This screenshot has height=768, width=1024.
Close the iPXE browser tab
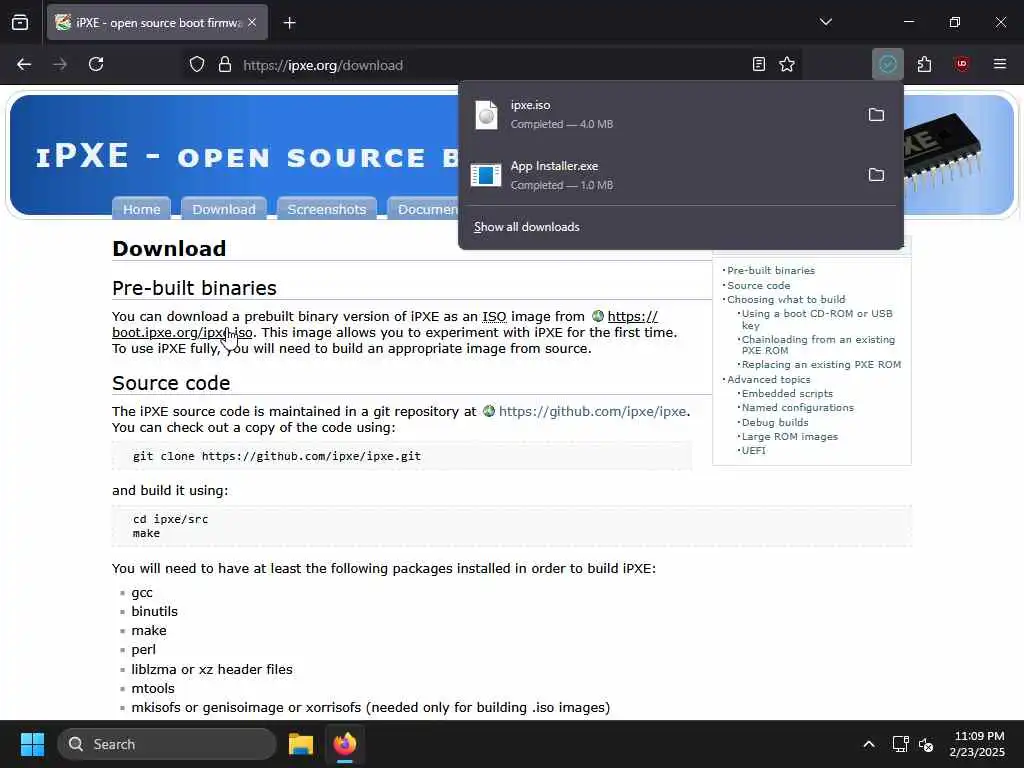point(252,23)
